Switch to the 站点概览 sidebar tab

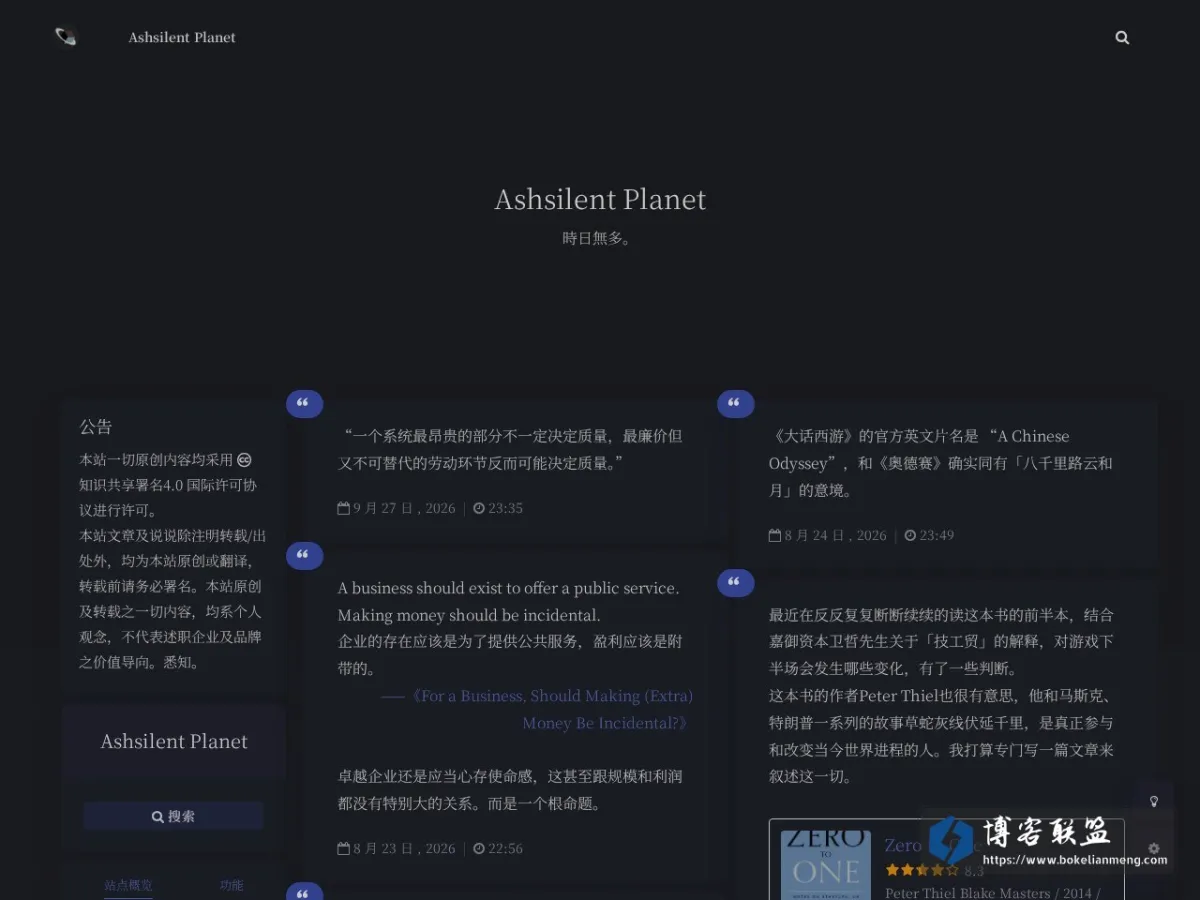(129, 885)
